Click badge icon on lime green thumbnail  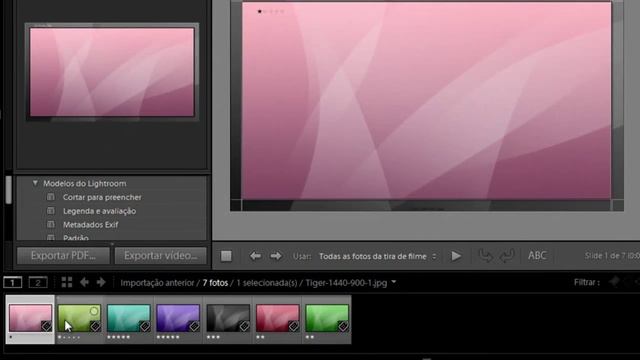click(x=95, y=326)
